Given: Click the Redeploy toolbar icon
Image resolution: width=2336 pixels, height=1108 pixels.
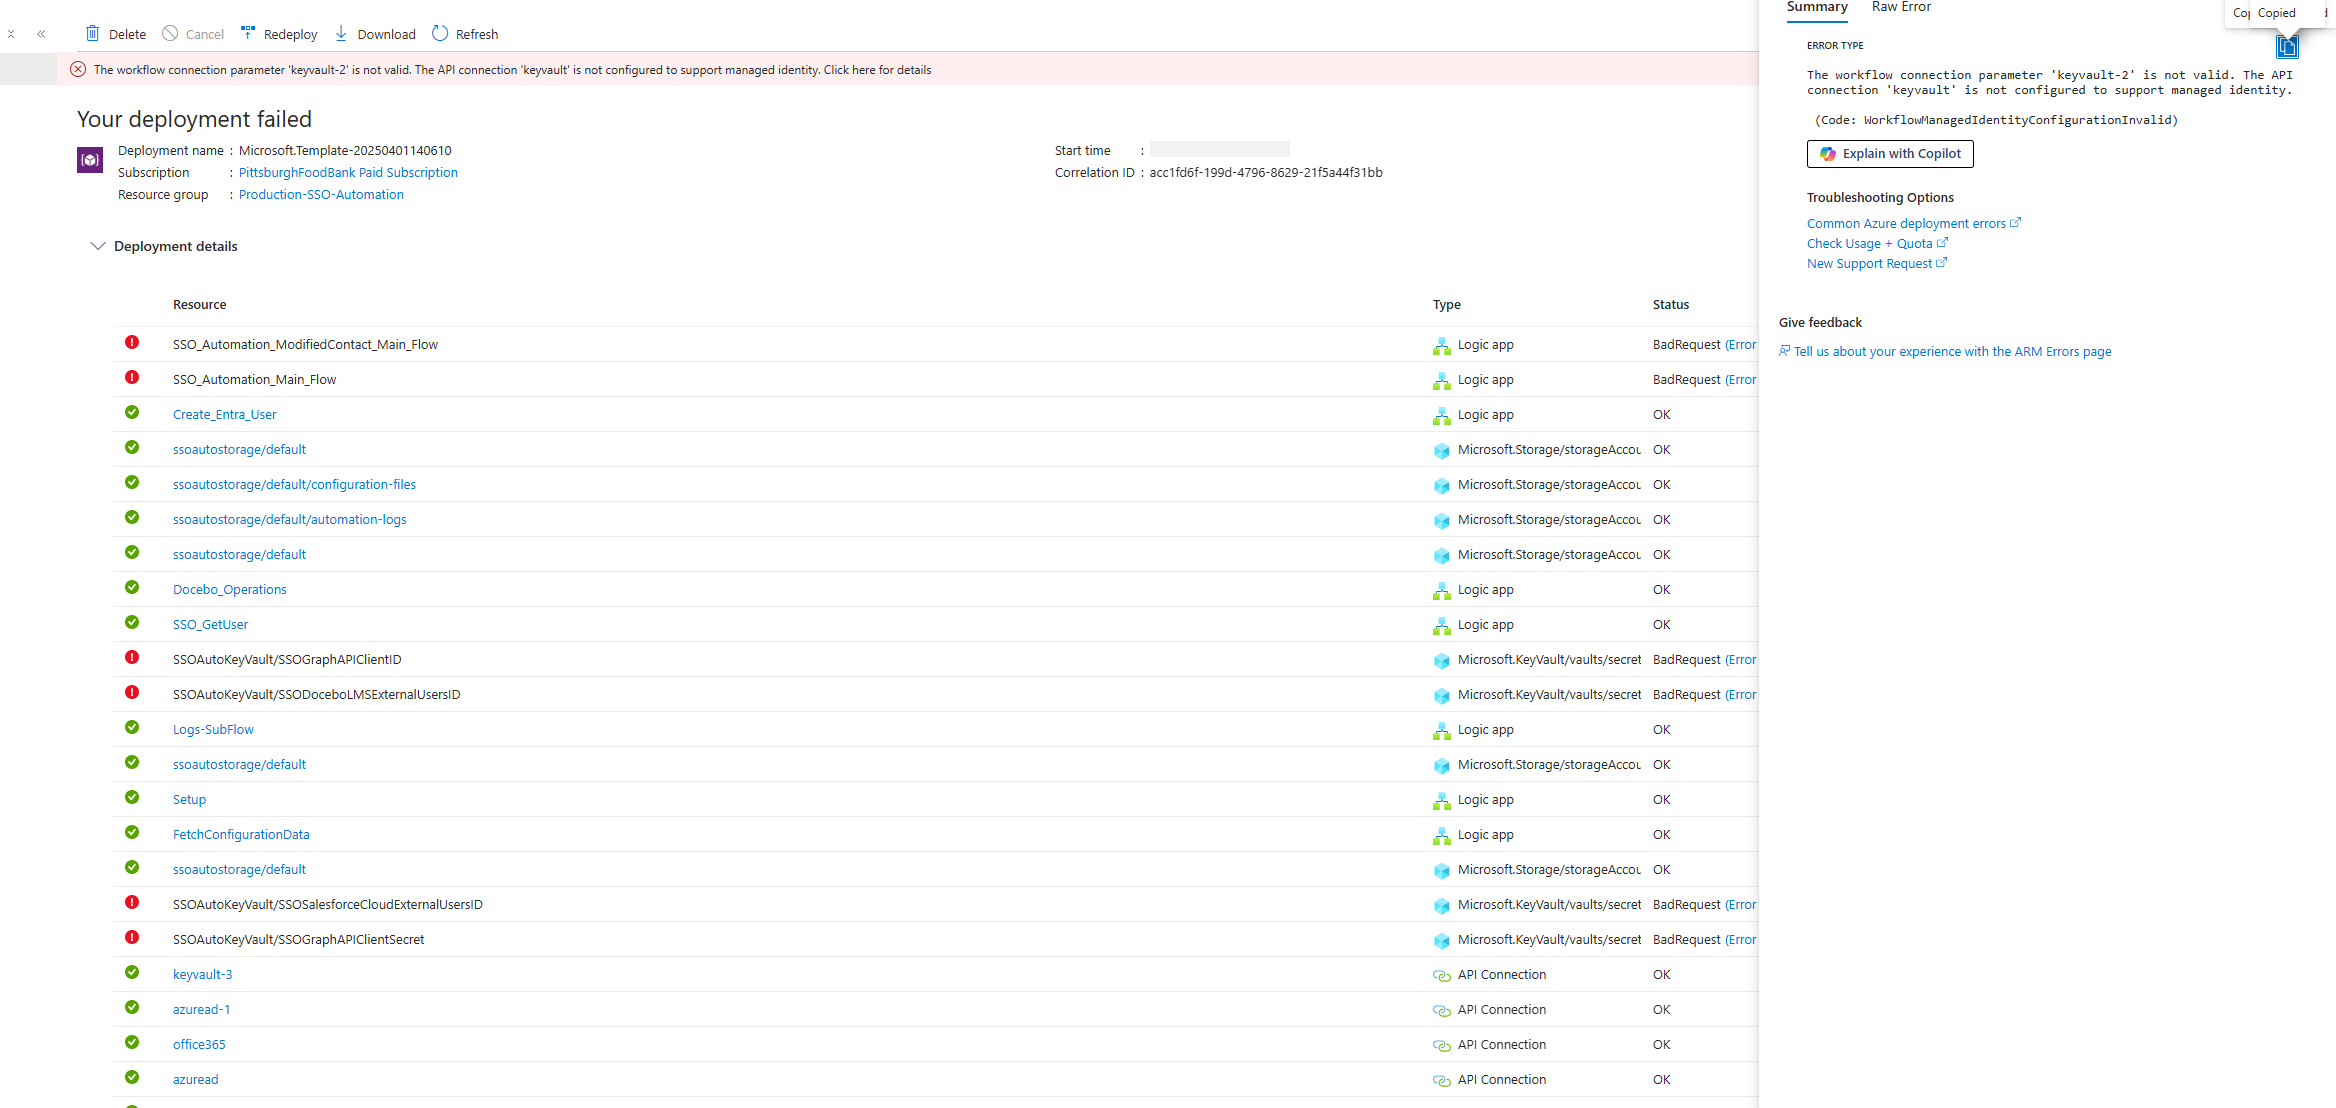Looking at the screenshot, I should [248, 34].
